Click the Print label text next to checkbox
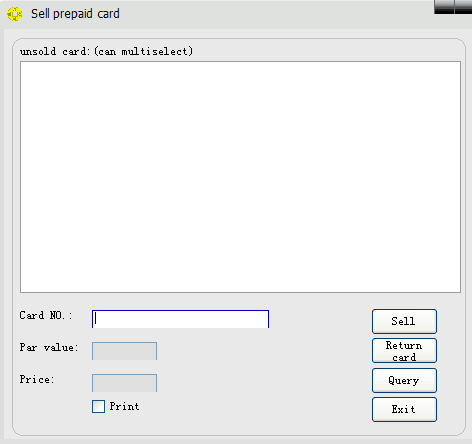Viewport: 472px width, 444px height. tap(124, 406)
